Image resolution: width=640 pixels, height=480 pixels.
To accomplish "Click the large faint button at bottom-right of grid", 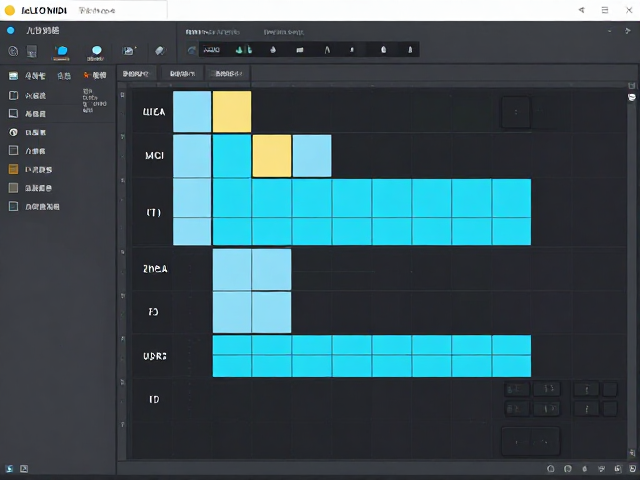I will 531,441.
